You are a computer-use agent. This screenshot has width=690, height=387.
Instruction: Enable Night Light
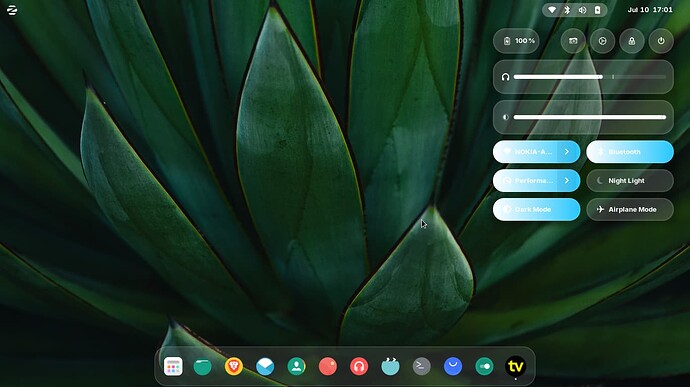click(x=630, y=181)
